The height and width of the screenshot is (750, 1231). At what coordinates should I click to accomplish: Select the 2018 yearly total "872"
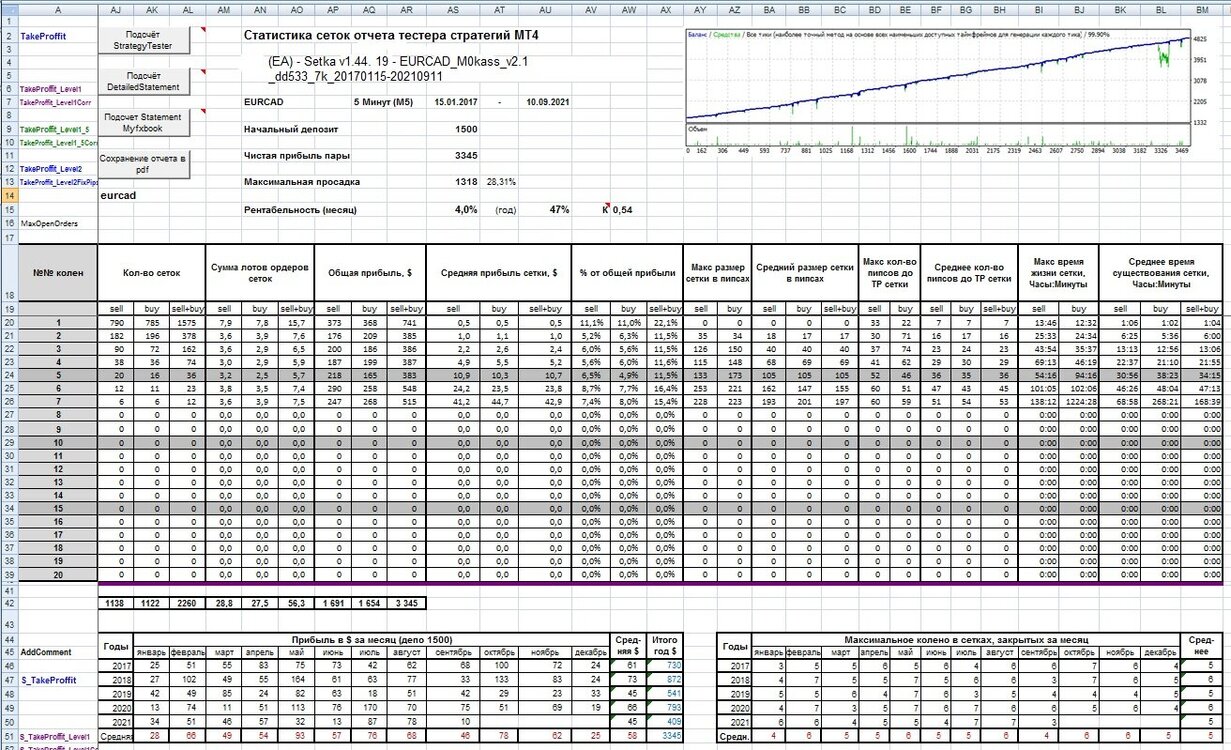coord(664,680)
